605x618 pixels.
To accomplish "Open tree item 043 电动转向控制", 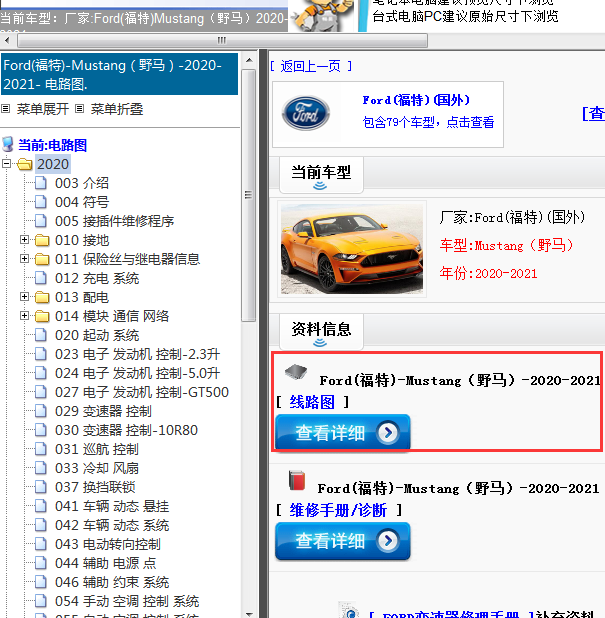I will click(108, 544).
